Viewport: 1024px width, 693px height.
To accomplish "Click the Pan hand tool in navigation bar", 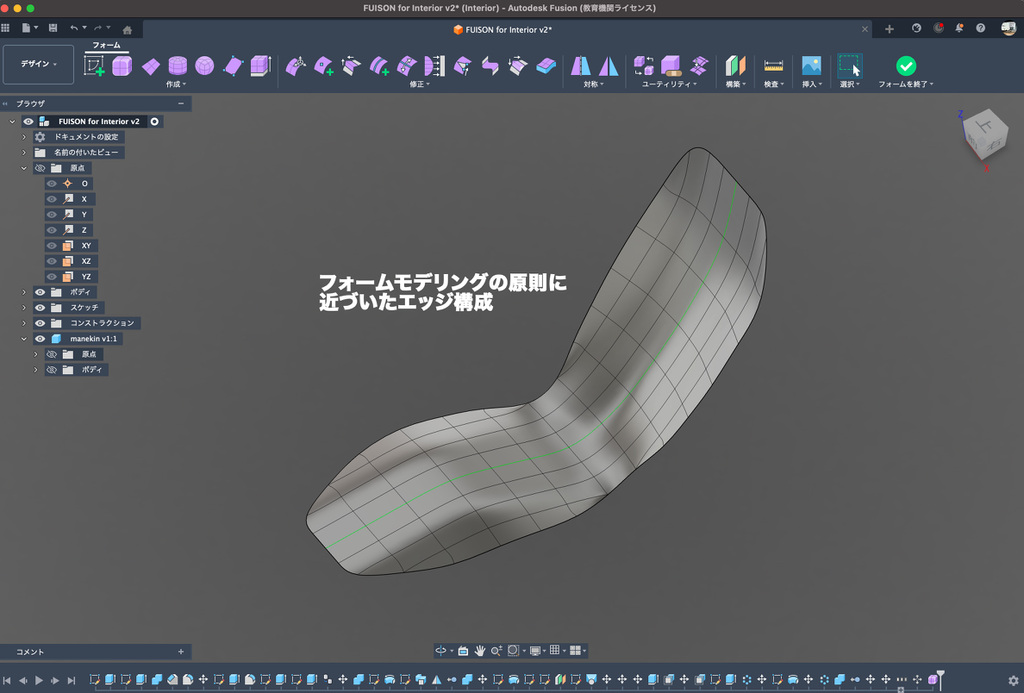I will click(x=480, y=650).
